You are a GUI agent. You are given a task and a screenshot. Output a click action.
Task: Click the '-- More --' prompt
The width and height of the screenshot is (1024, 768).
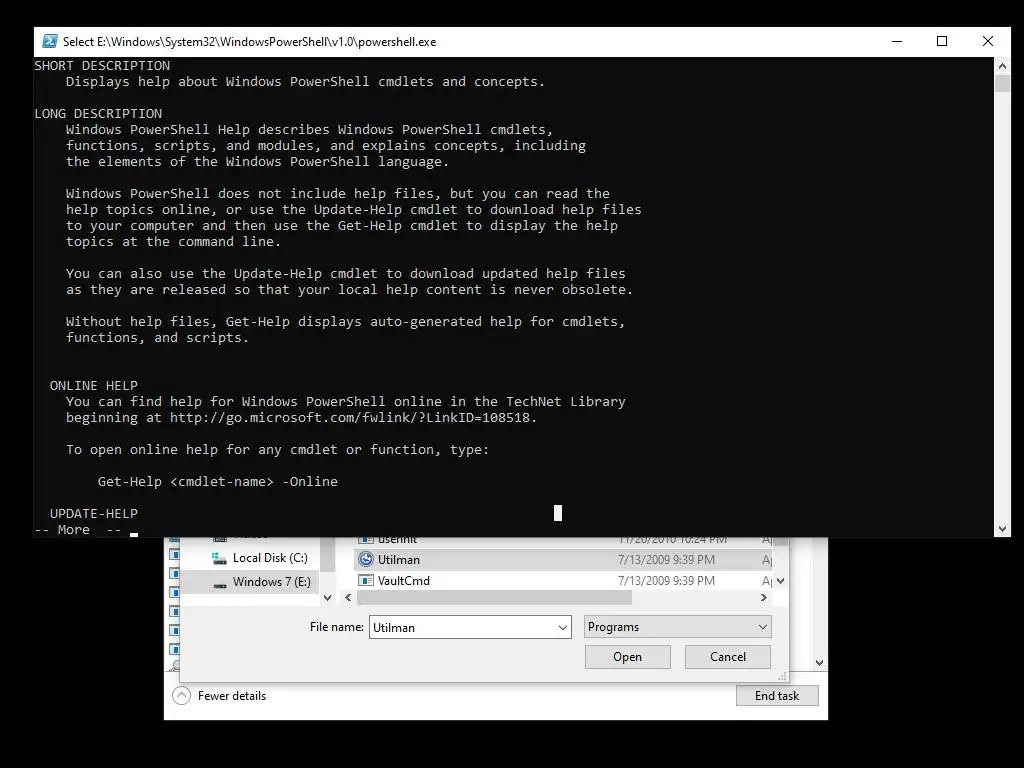click(78, 530)
